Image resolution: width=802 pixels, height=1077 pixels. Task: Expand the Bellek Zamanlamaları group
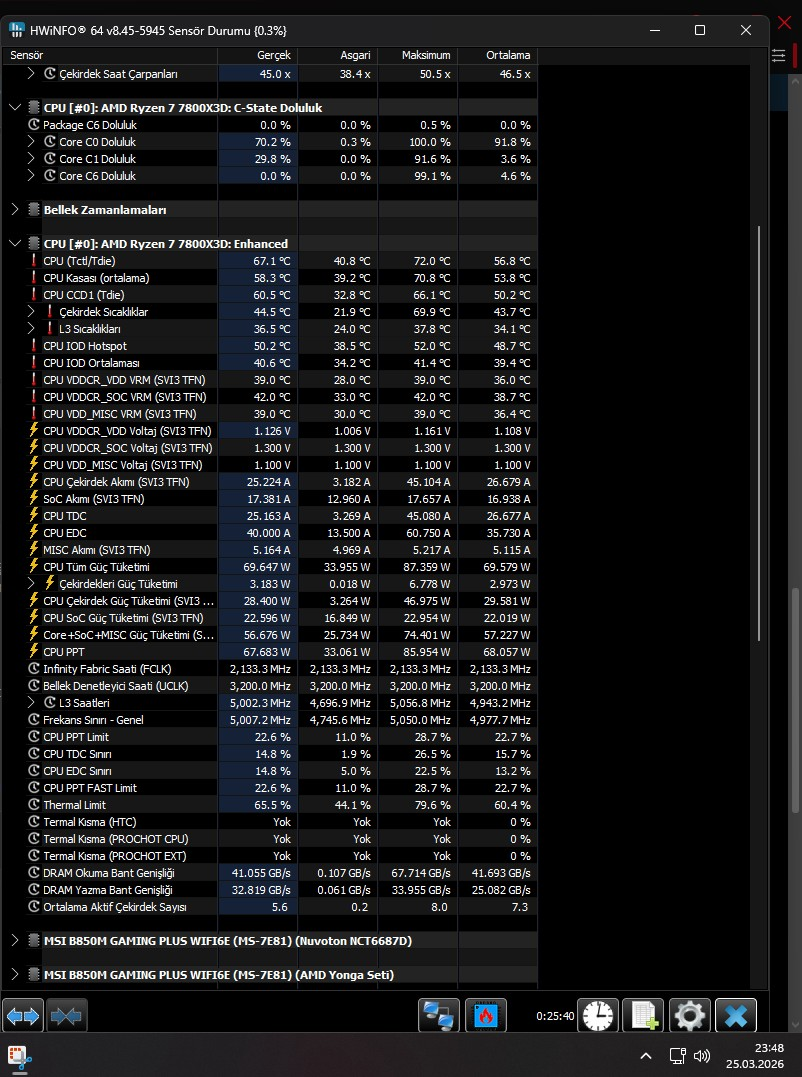pyautogui.click(x=15, y=209)
